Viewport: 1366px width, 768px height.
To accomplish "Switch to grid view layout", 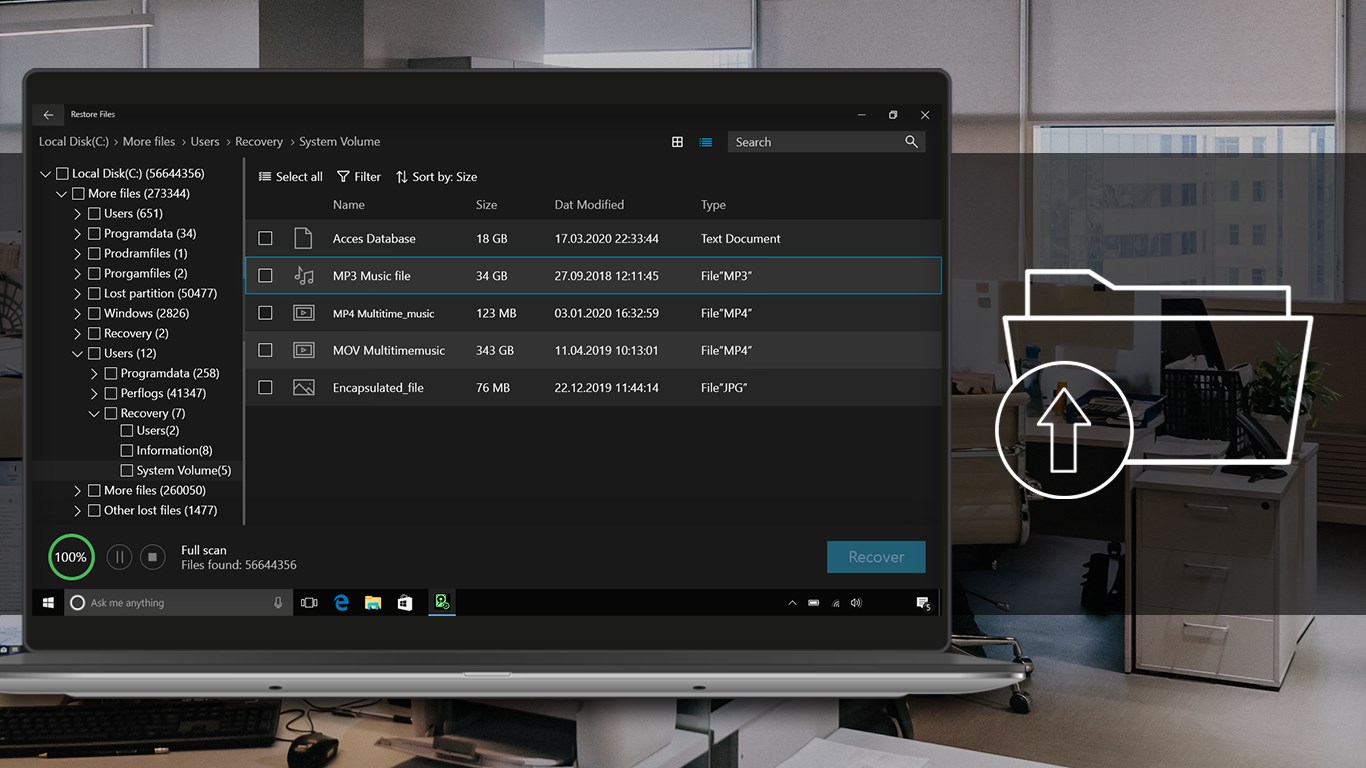I will [677, 142].
